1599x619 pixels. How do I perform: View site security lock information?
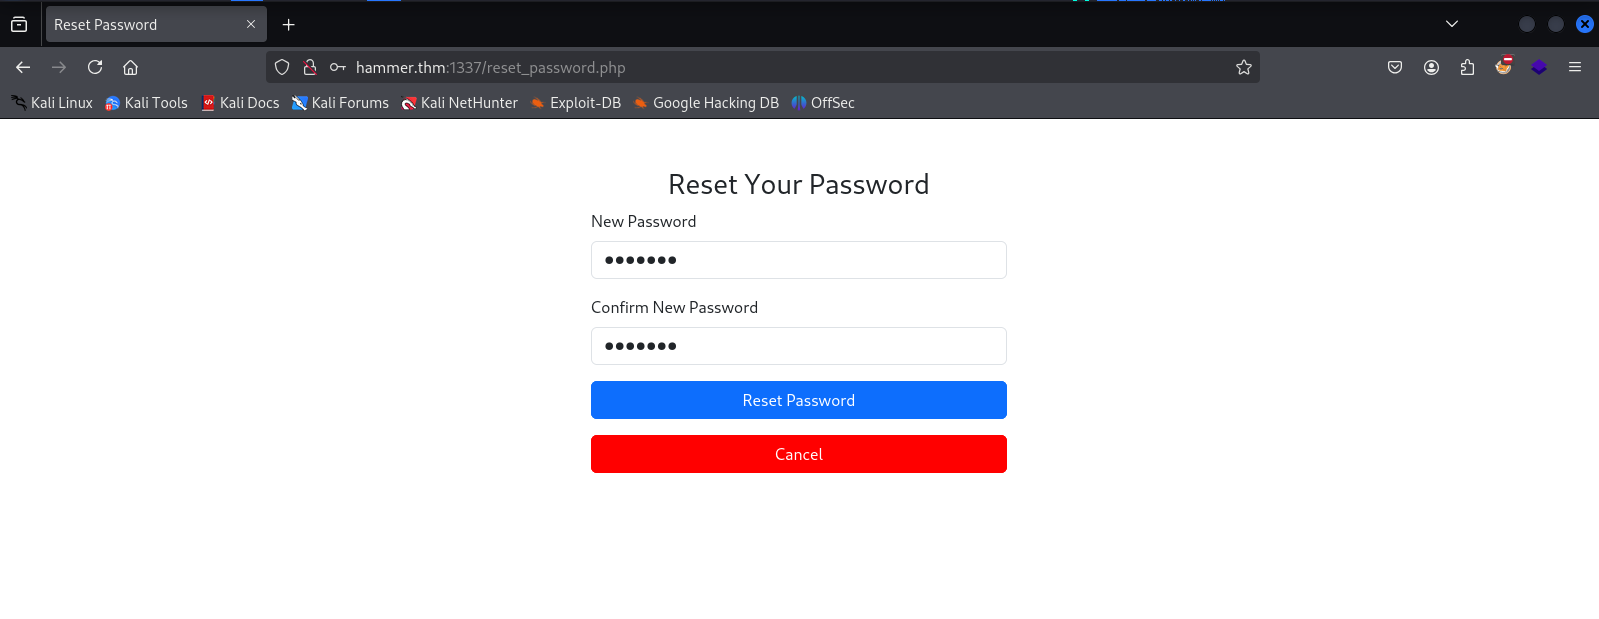pyautogui.click(x=310, y=67)
